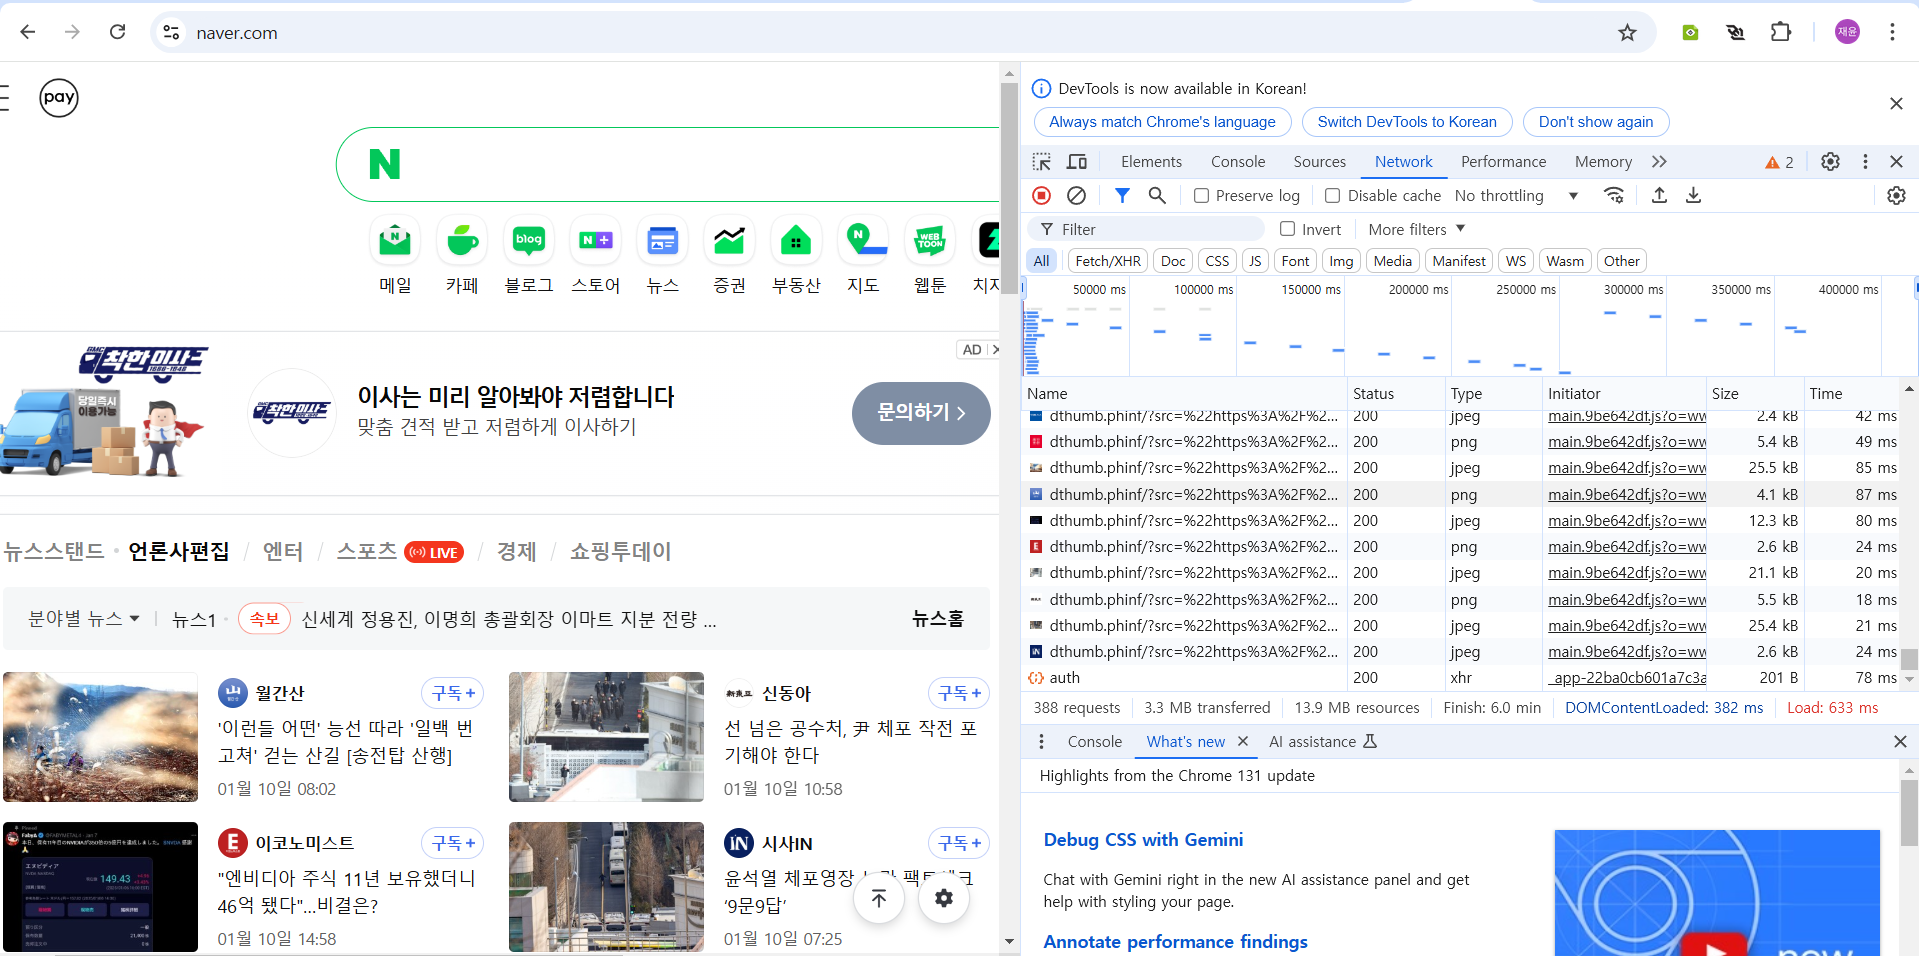The height and width of the screenshot is (956, 1919).
Task: Click Switch DevTools to Korean
Action: 1407,122
